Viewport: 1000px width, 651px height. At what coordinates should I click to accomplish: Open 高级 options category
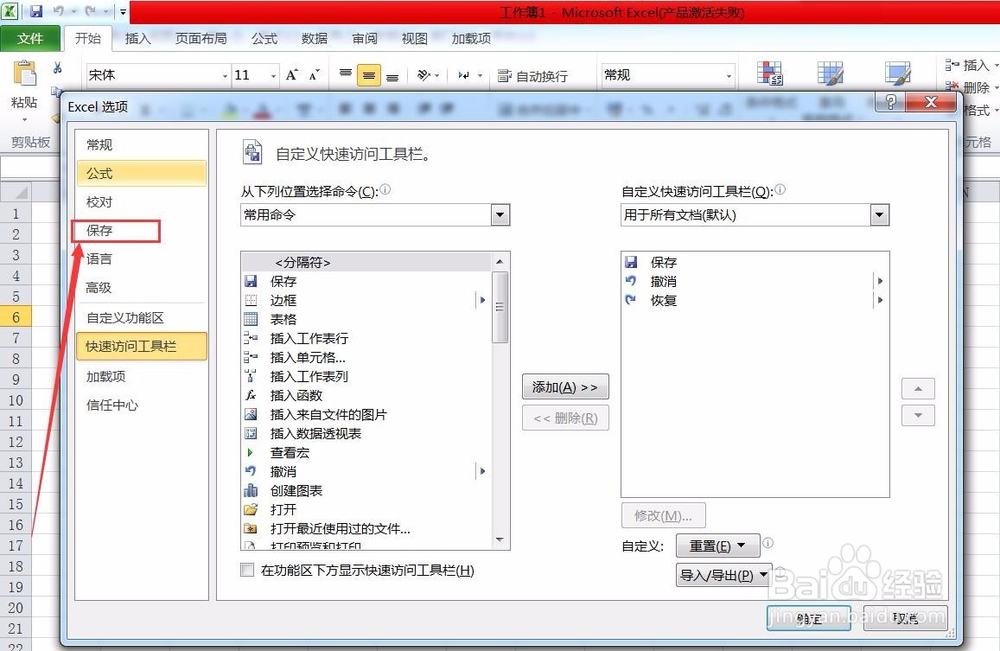coord(141,288)
